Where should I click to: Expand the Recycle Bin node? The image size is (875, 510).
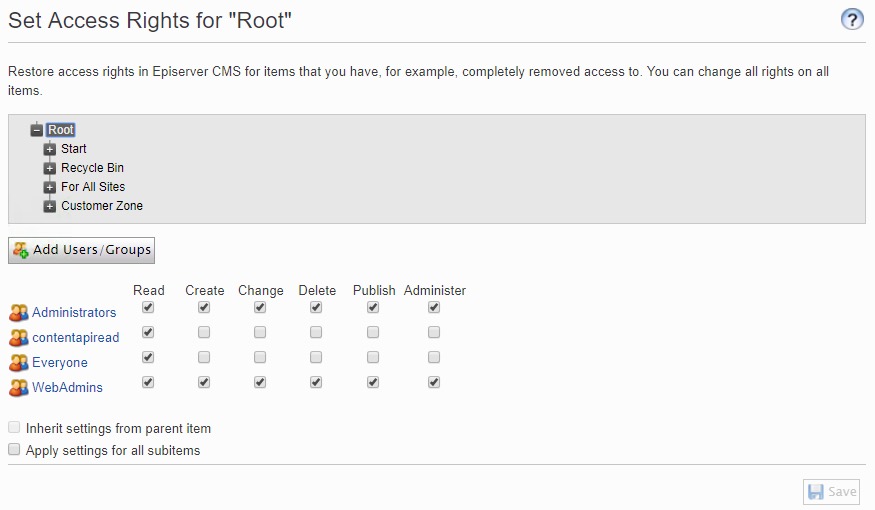[x=50, y=168]
